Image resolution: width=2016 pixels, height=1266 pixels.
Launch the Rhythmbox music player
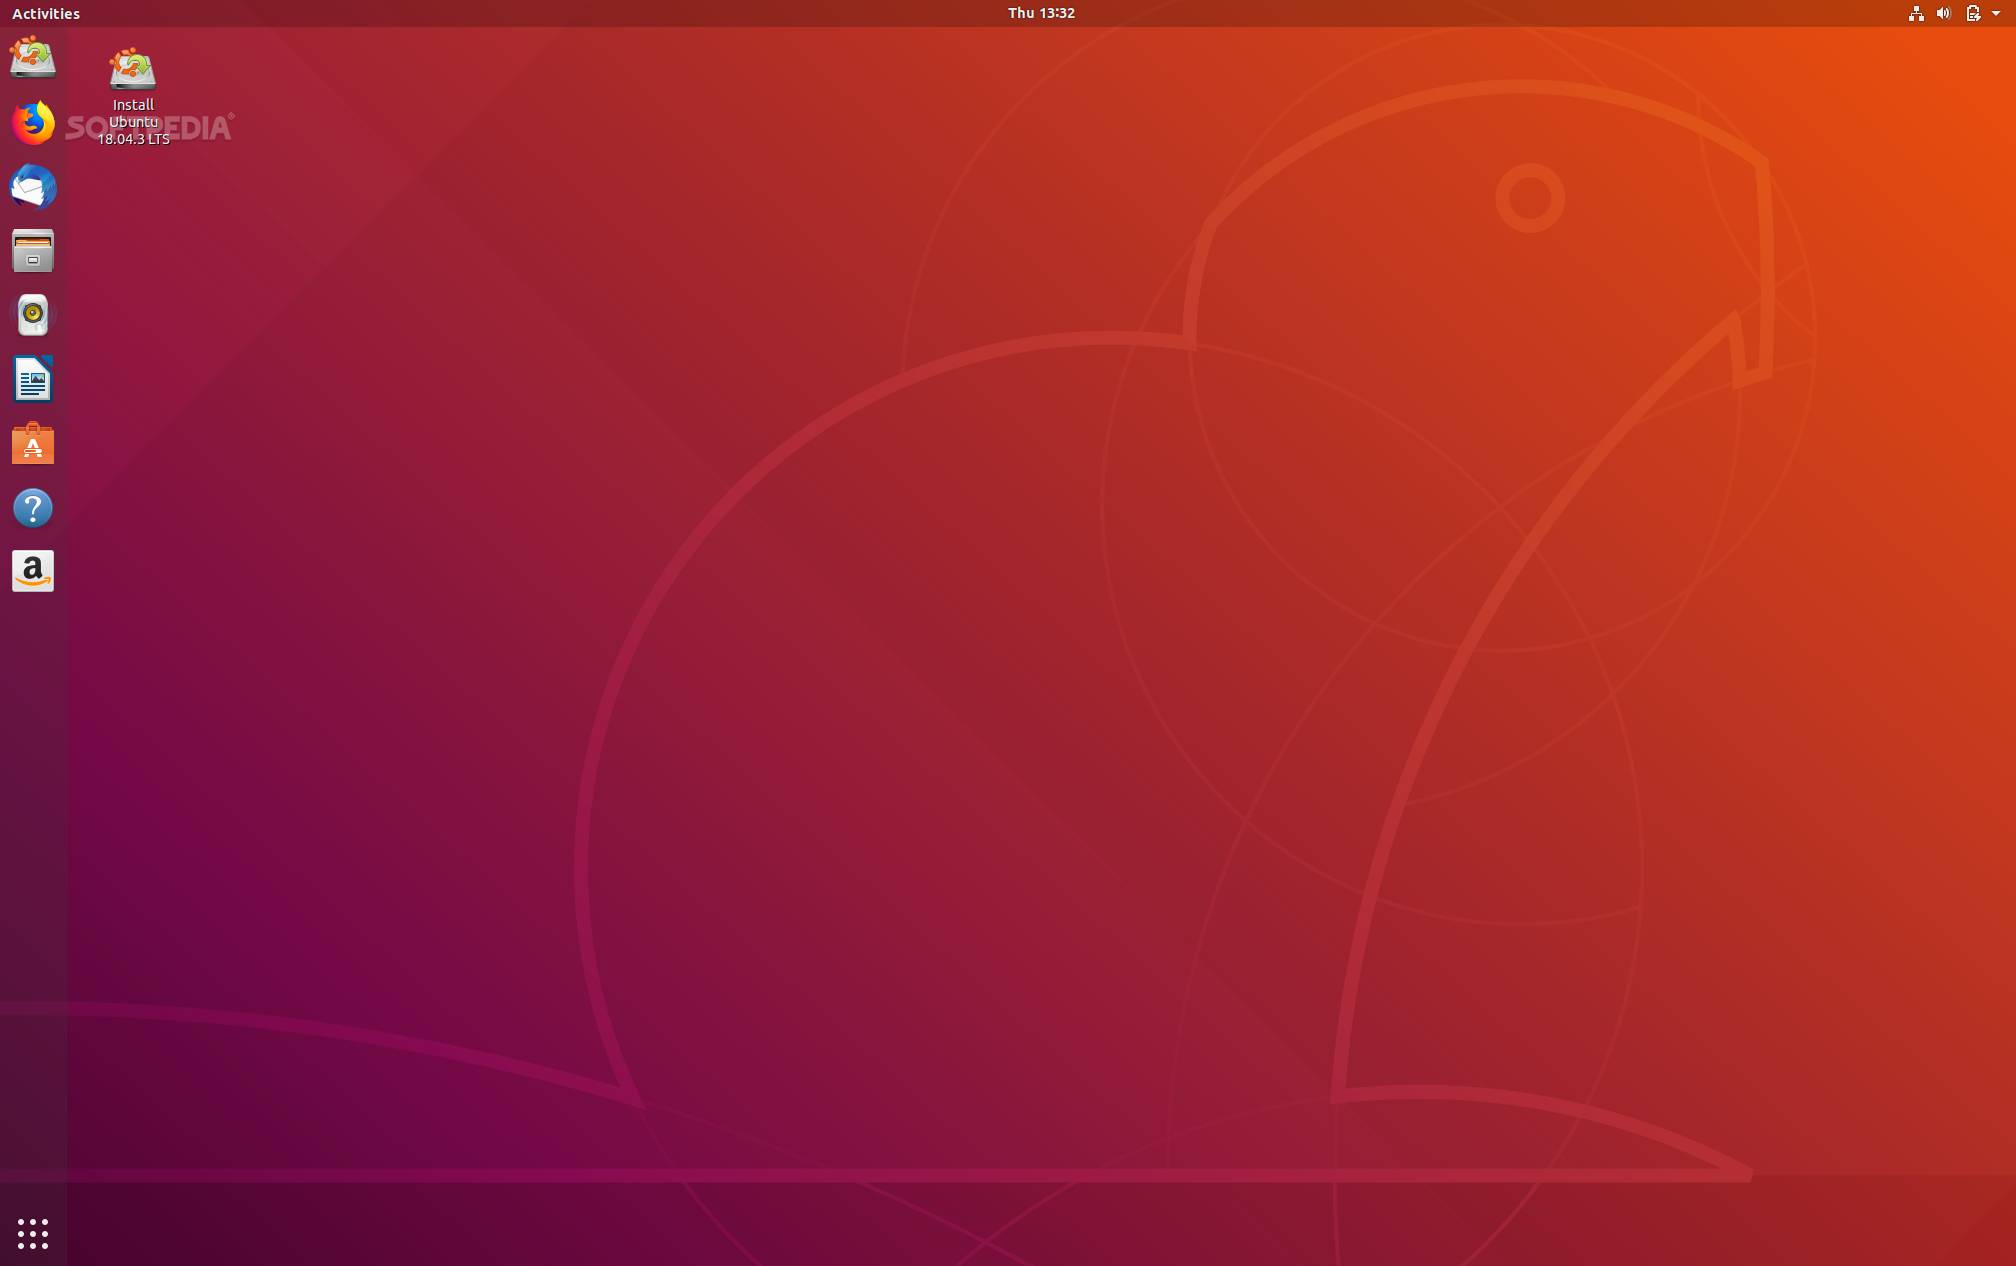click(x=33, y=315)
